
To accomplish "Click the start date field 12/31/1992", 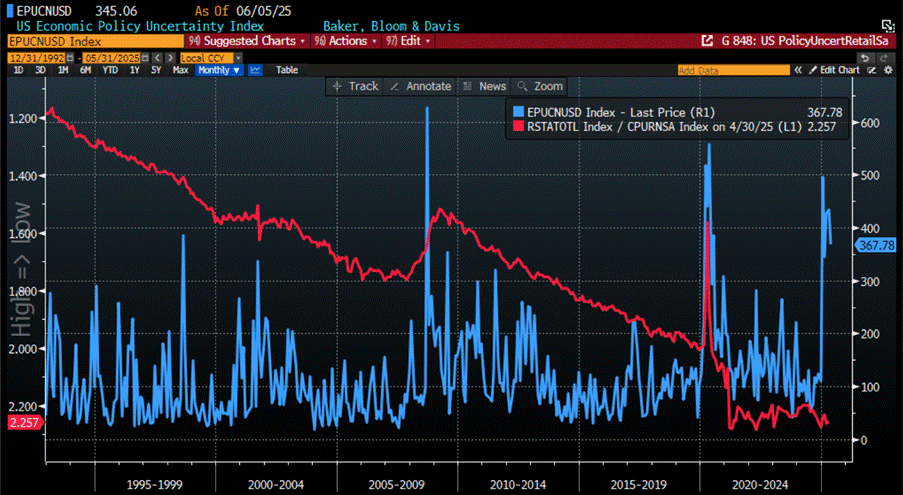I will tap(37, 58).
